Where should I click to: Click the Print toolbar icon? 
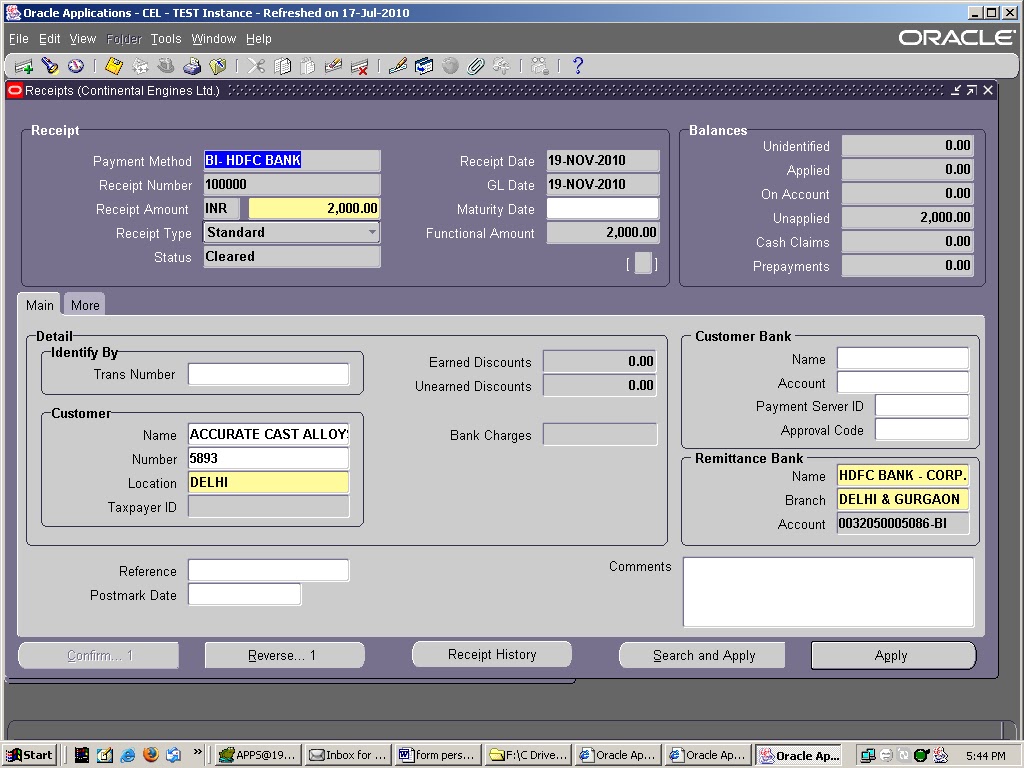[x=192, y=66]
